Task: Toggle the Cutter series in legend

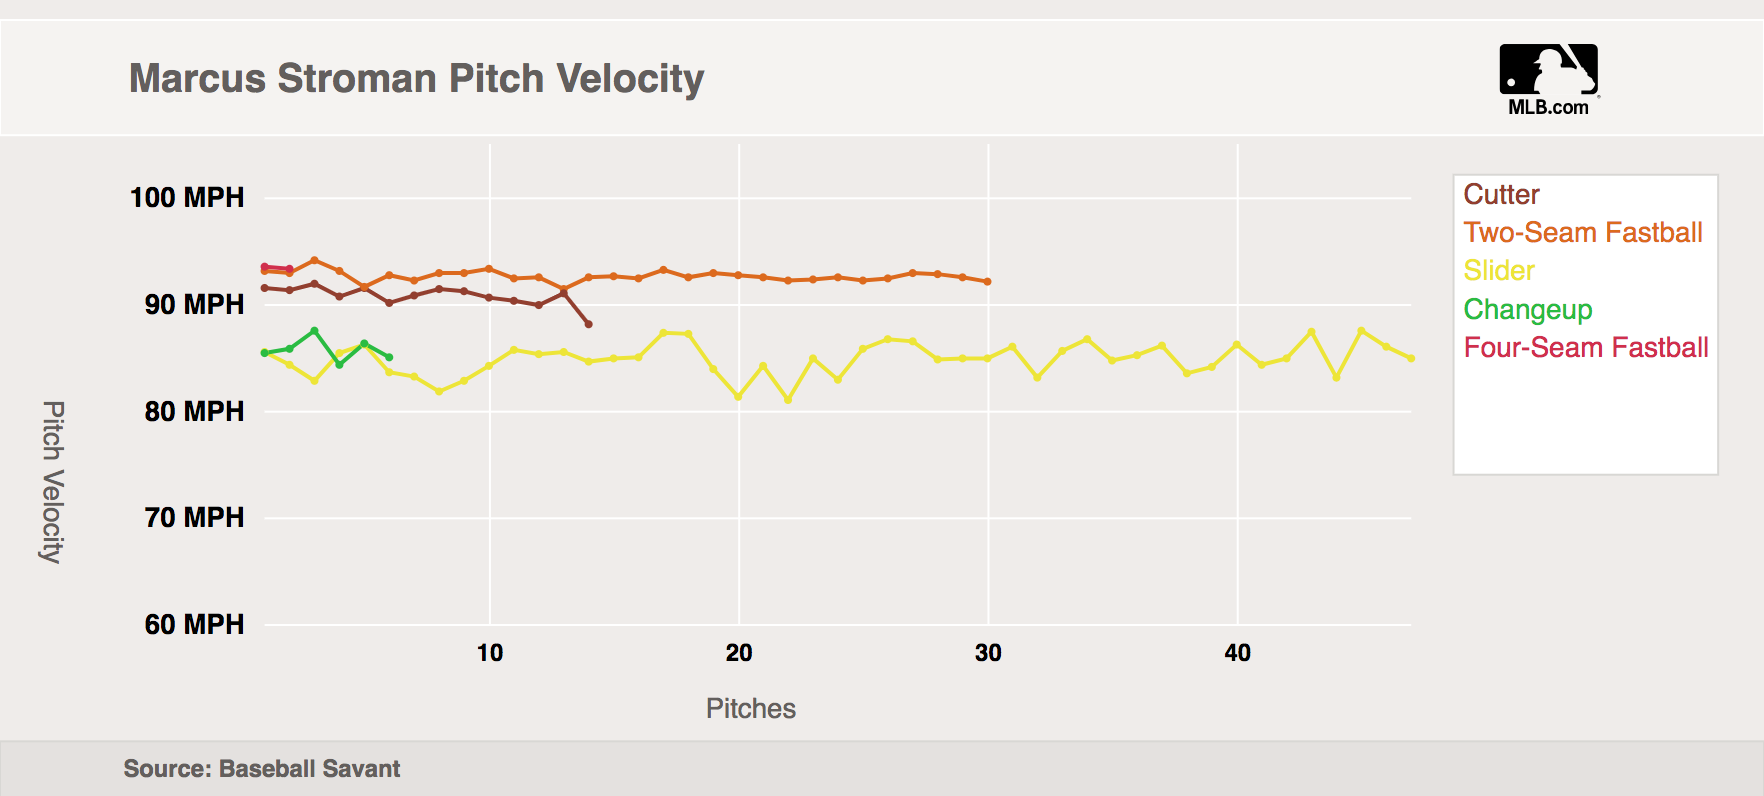Action: tap(1501, 194)
